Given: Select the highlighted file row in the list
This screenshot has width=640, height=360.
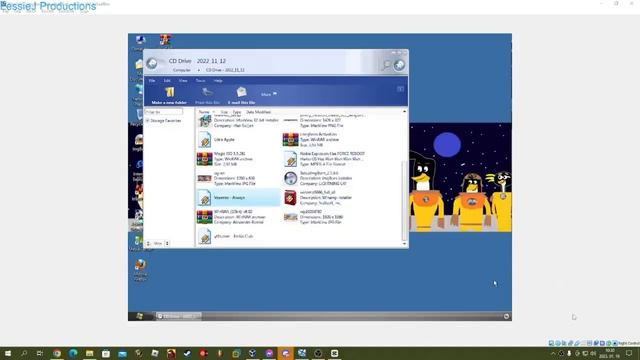Looking at the screenshot, I should click(238, 198).
